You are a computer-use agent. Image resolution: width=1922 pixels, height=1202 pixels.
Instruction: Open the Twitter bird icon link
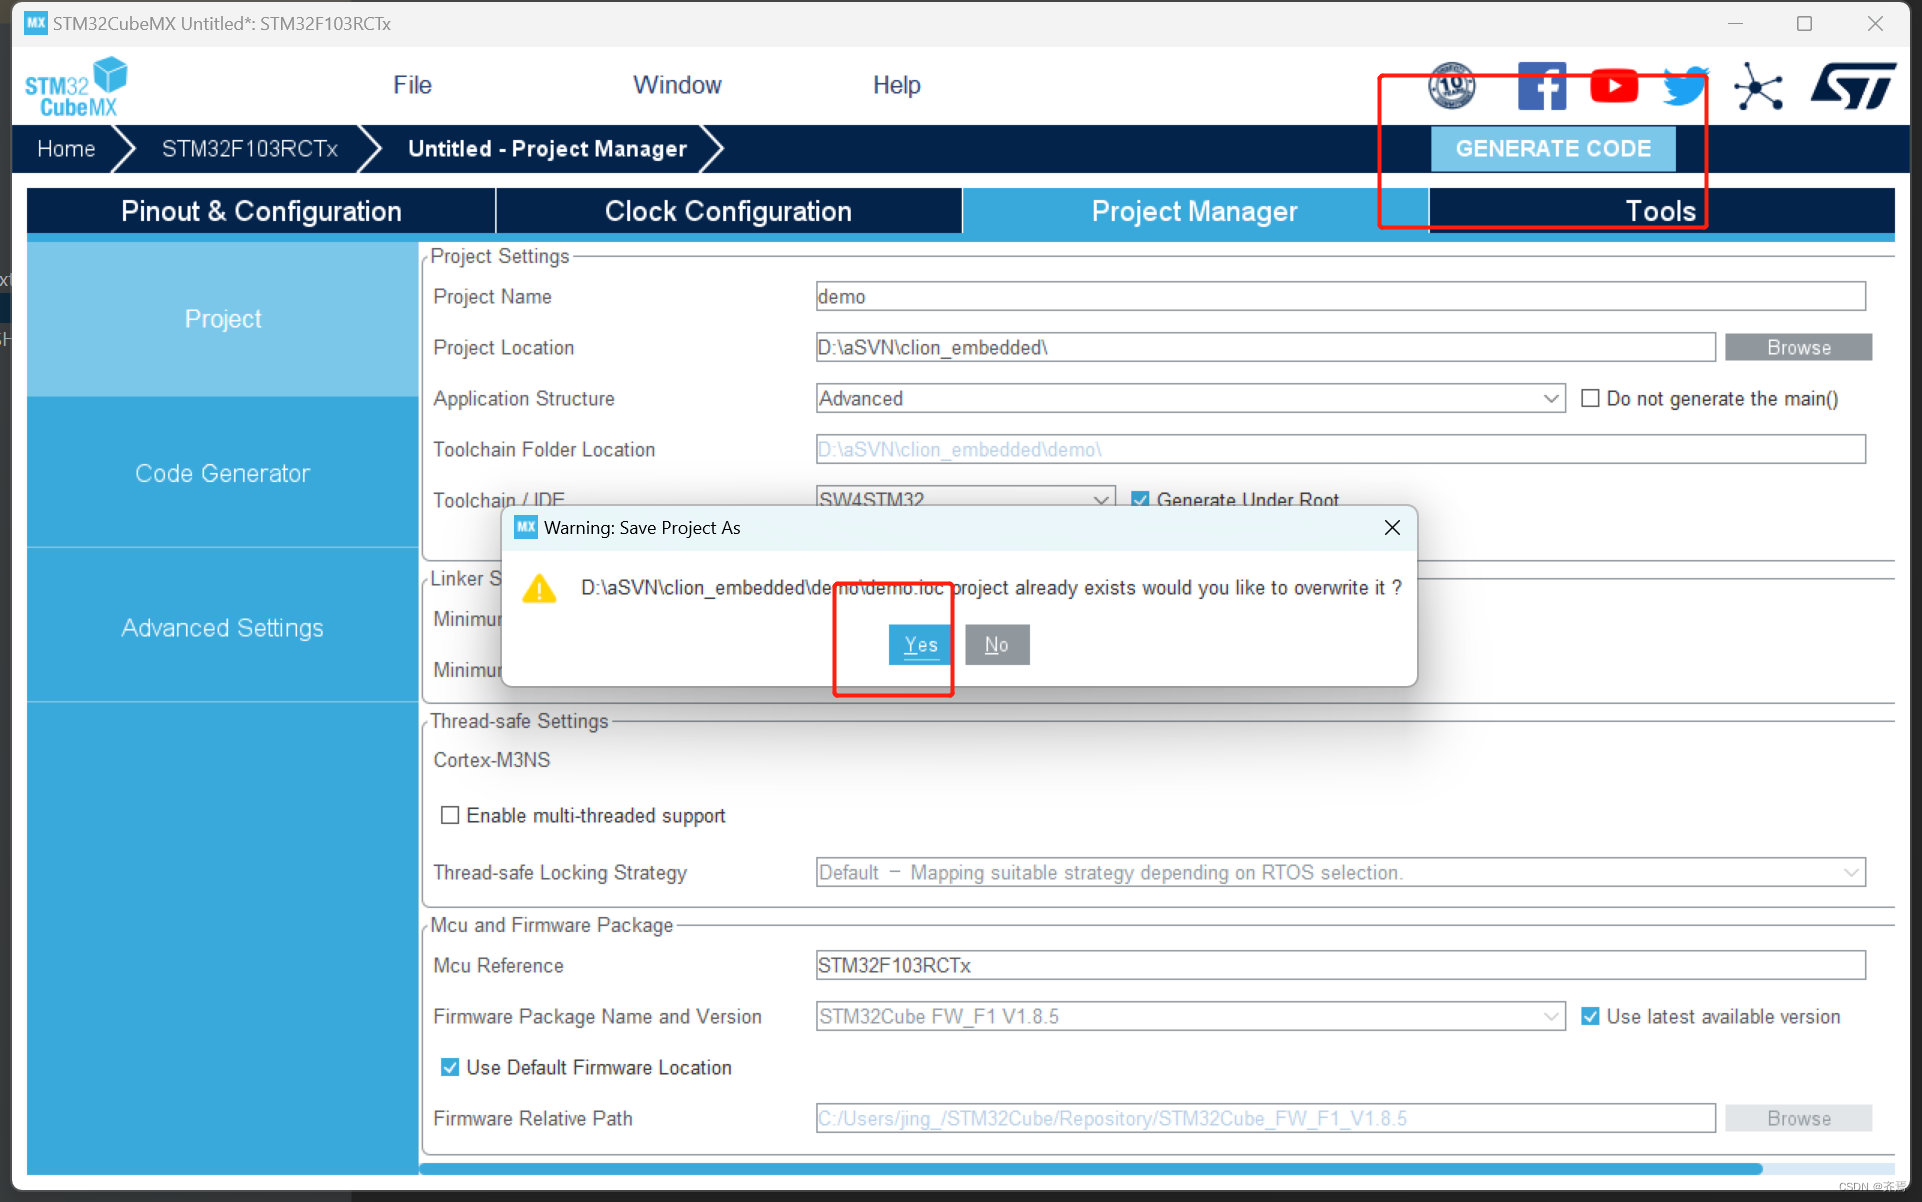tap(1685, 87)
